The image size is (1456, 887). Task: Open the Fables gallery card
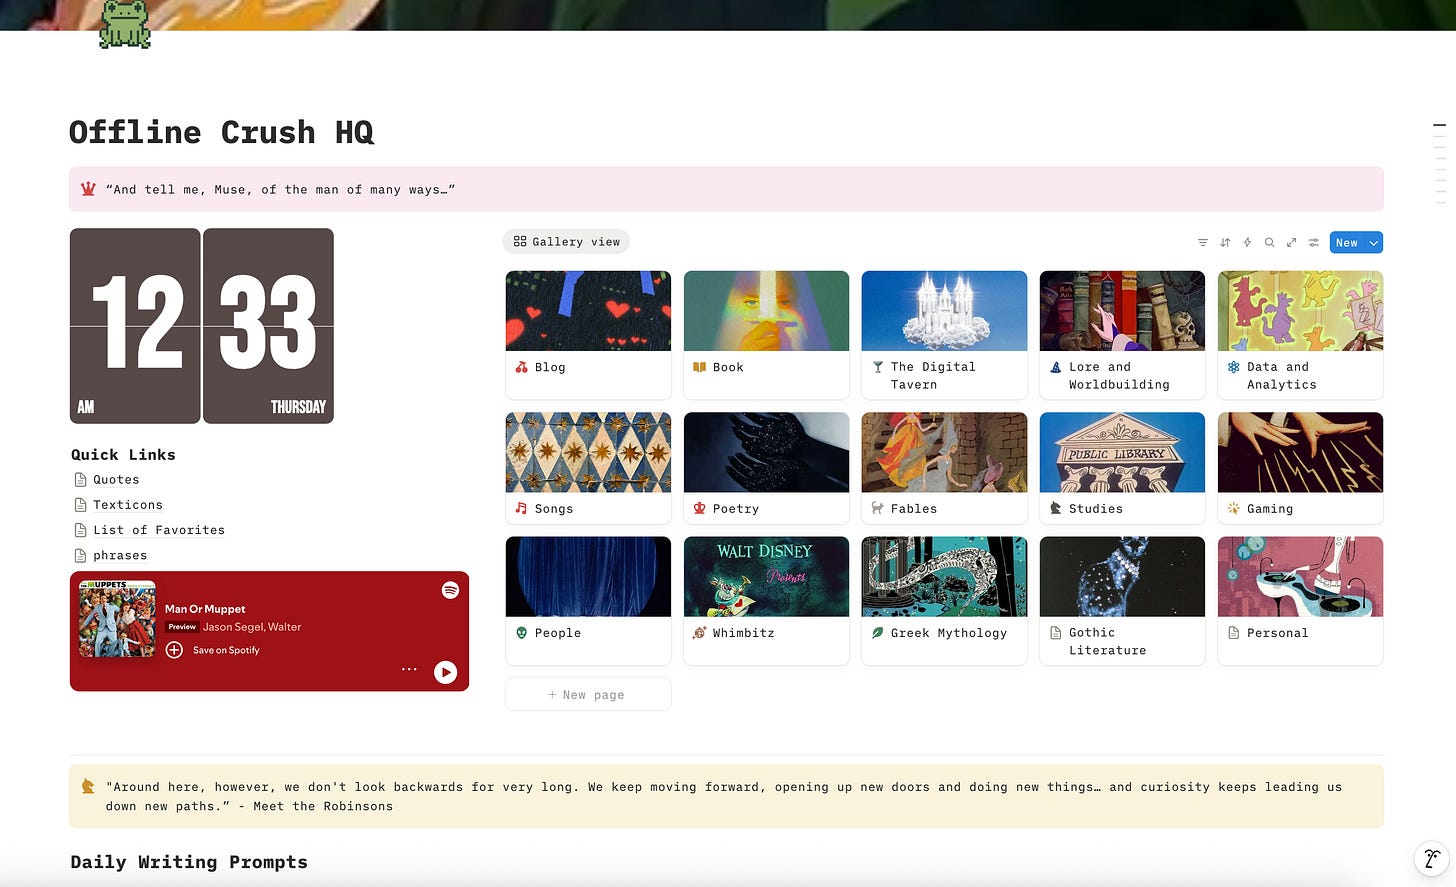[x=944, y=468]
